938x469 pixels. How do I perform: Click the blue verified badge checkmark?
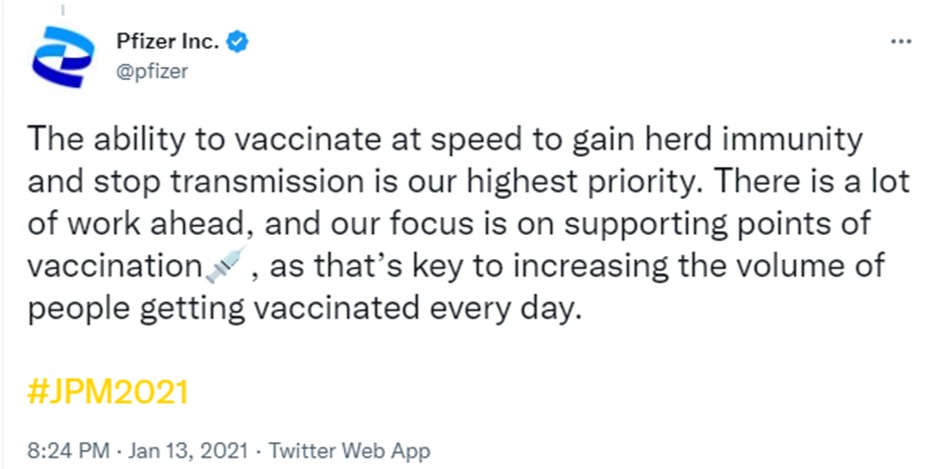point(239,42)
